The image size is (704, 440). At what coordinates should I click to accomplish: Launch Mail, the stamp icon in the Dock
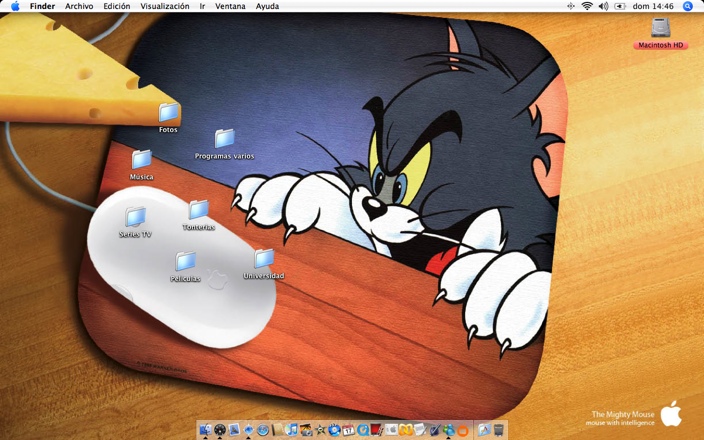[234, 430]
